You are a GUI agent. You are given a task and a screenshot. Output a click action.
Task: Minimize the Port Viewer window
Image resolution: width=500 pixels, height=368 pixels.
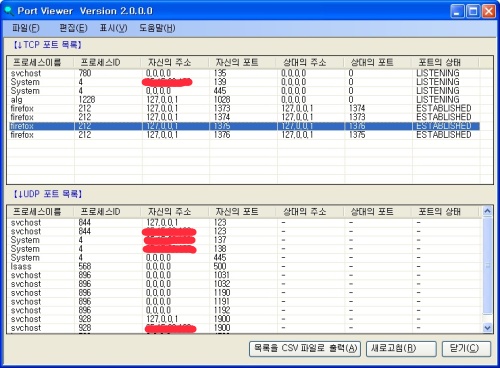point(457,11)
